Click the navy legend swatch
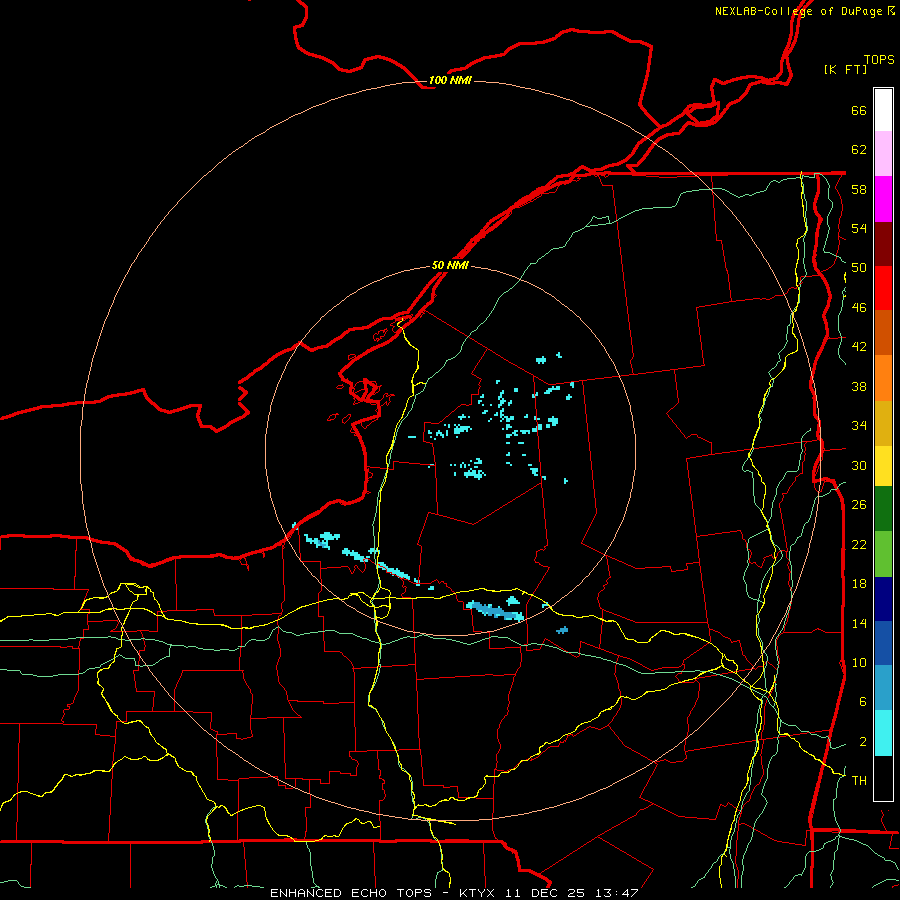 pos(883,599)
